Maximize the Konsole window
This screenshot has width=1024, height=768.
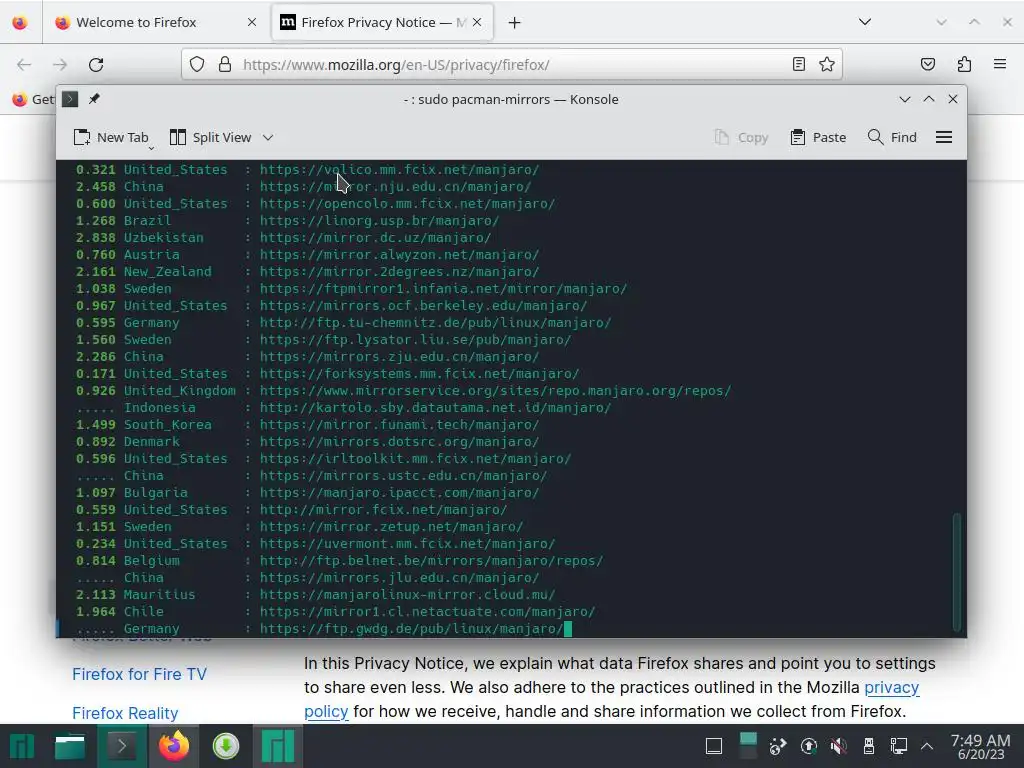click(929, 99)
